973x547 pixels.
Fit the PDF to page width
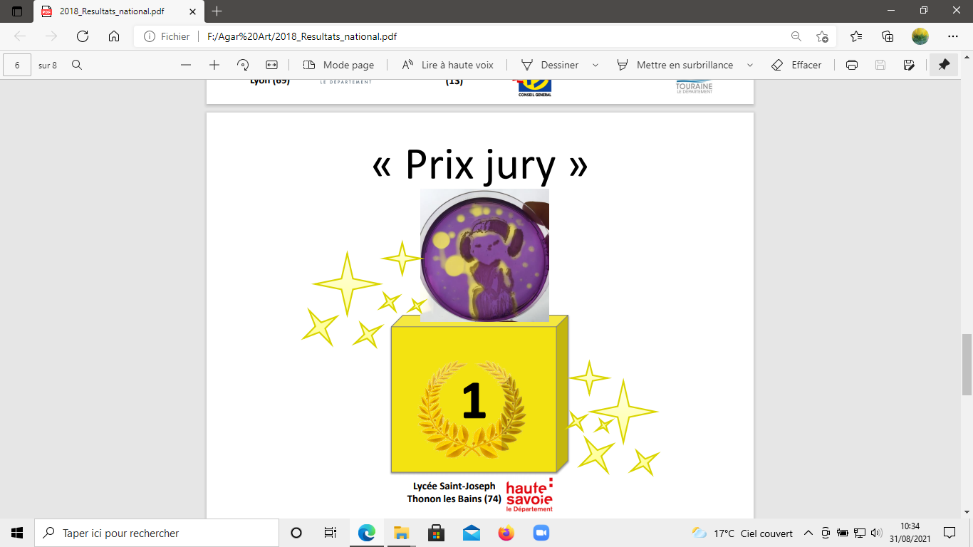pos(272,65)
